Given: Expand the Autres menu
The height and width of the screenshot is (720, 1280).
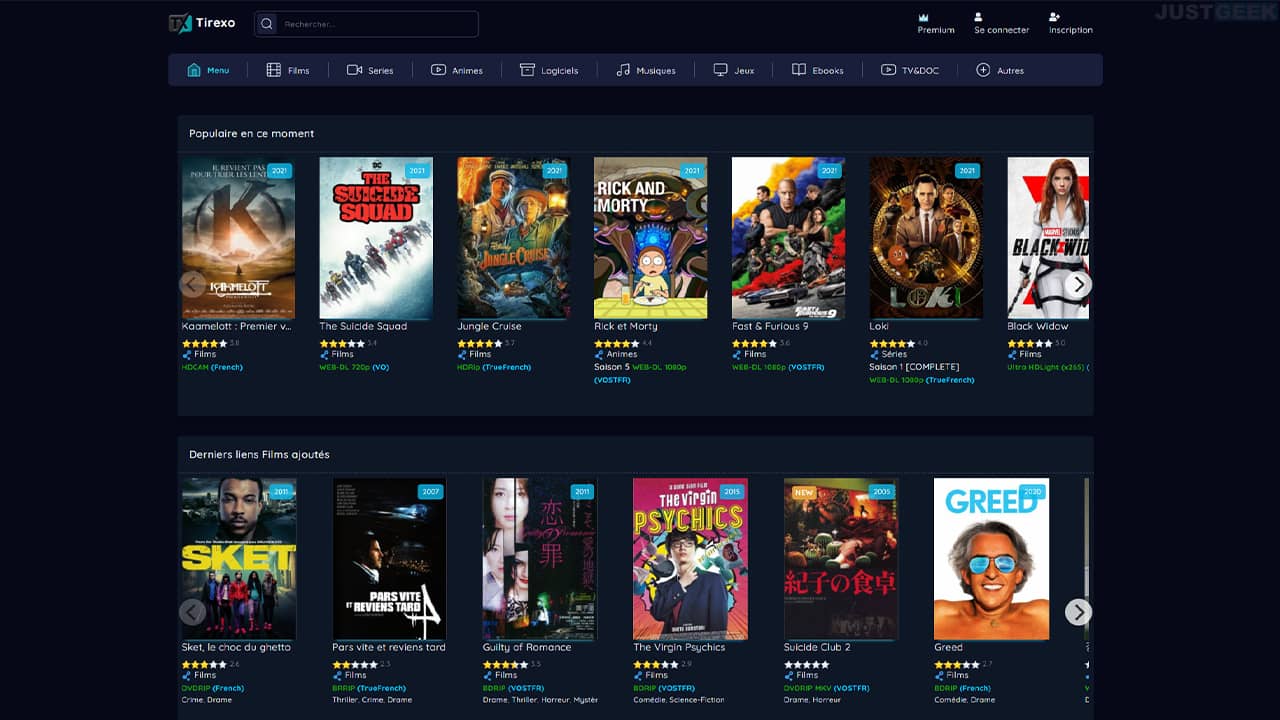Looking at the screenshot, I should (1000, 70).
